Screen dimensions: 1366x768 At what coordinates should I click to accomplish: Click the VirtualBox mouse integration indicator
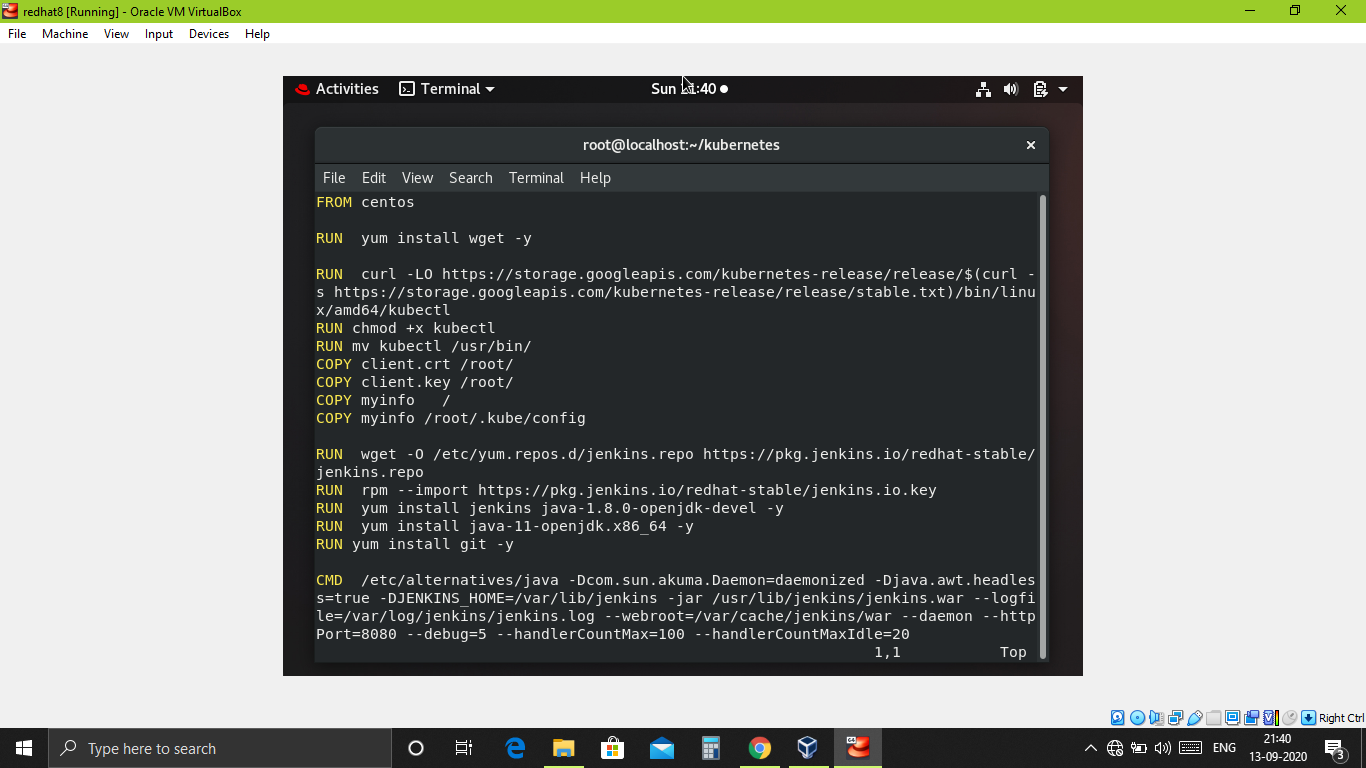(x=1290, y=718)
